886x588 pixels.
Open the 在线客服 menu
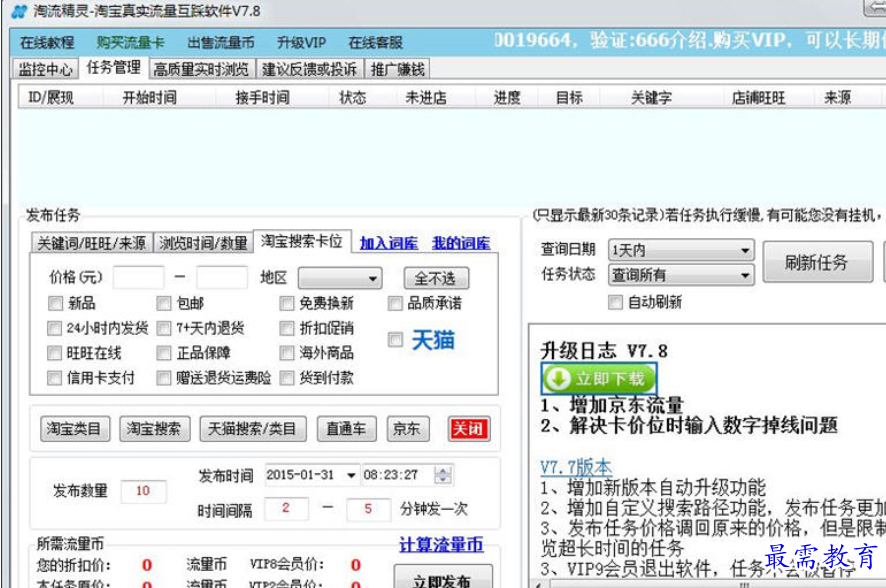(375, 42)
